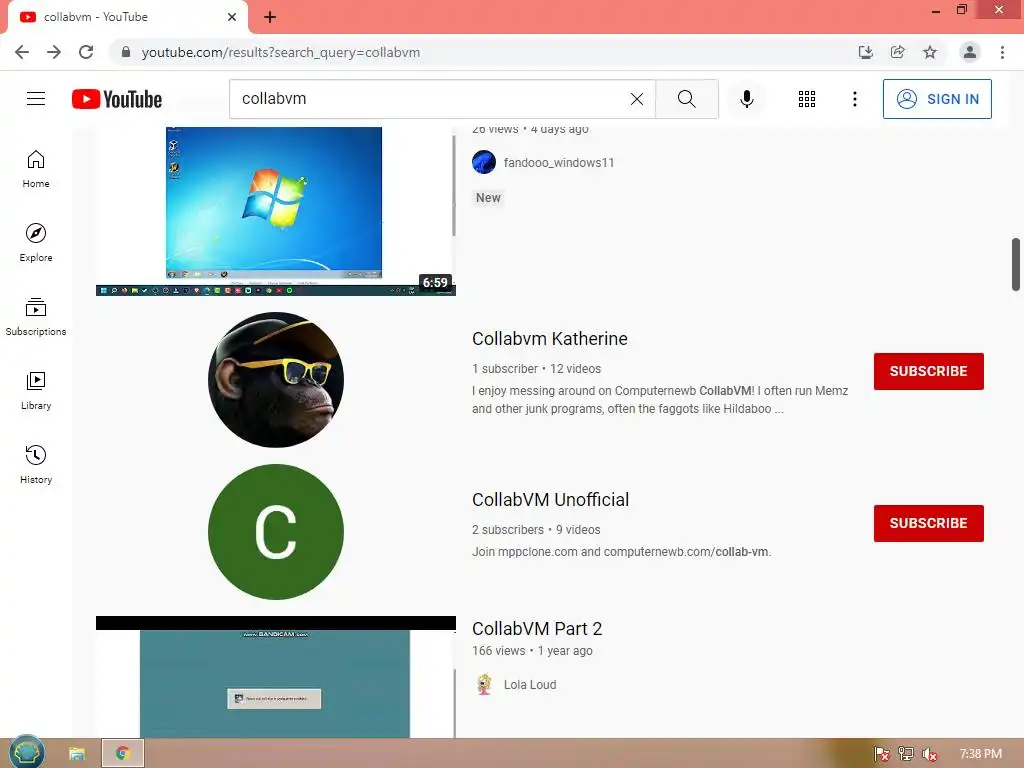Open Library in the sidebar

[36, 391]
